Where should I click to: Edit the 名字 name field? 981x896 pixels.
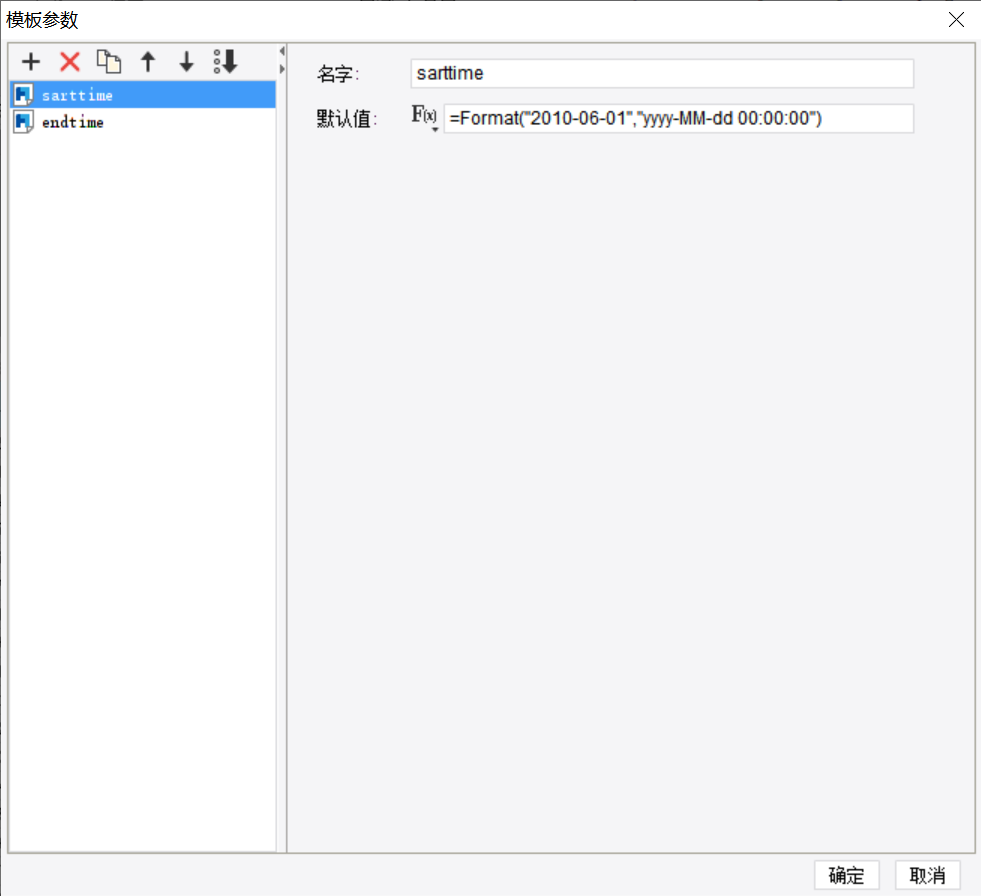pyautogui.click(x=662, y=73)
